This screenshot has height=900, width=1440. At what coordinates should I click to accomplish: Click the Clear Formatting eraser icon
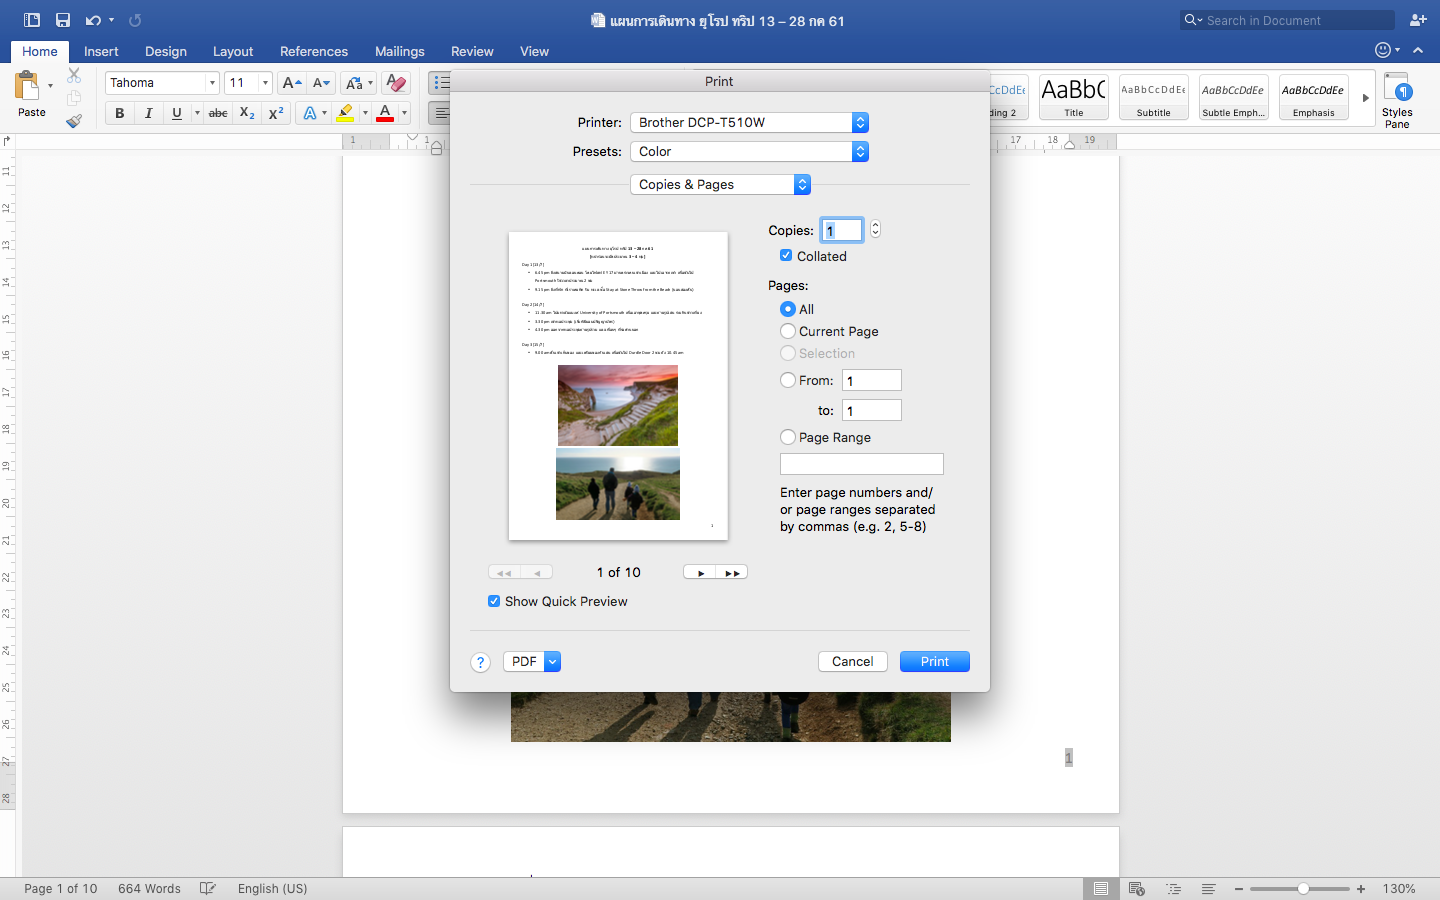click(396, 83)
